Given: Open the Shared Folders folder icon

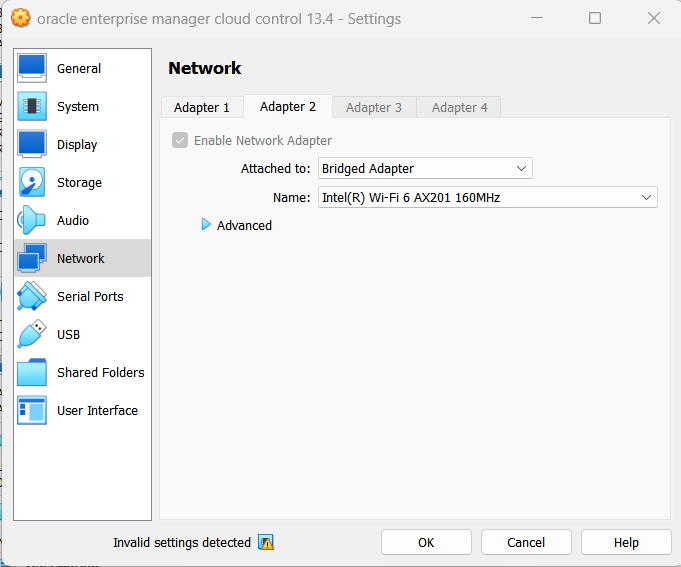Looking at the screenshot, I should coord(32,372).
